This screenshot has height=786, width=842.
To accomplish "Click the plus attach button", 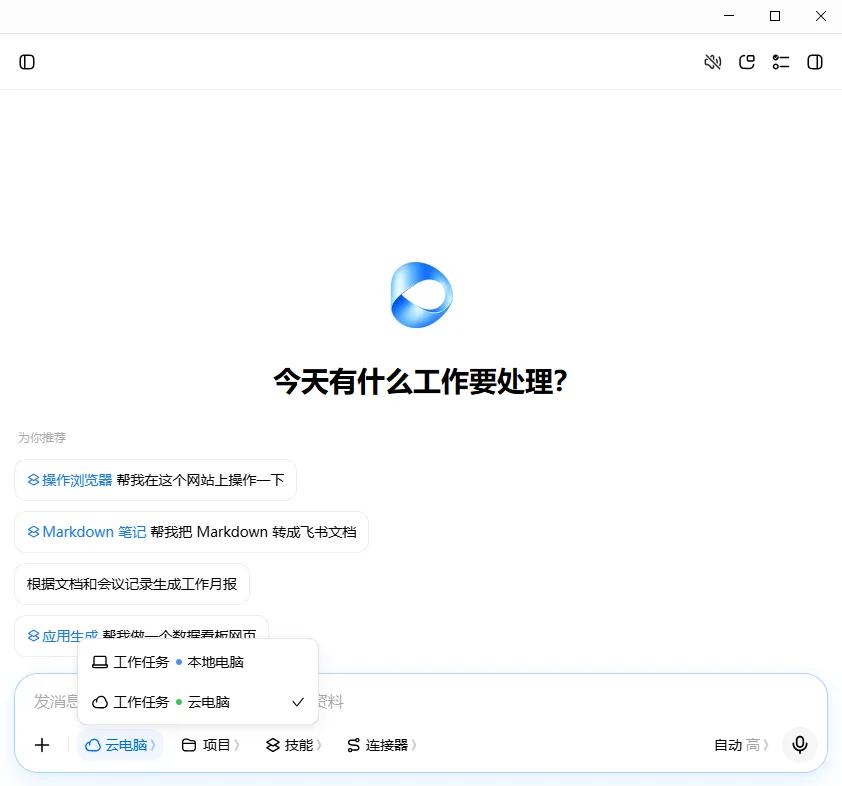I will 42,745.
